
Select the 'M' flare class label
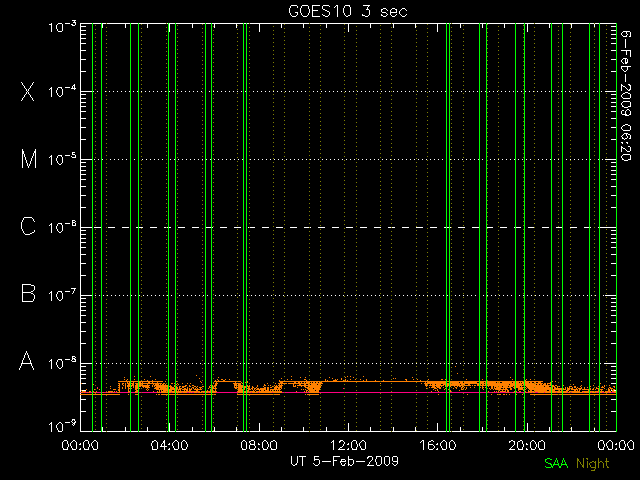pos(29,159)
